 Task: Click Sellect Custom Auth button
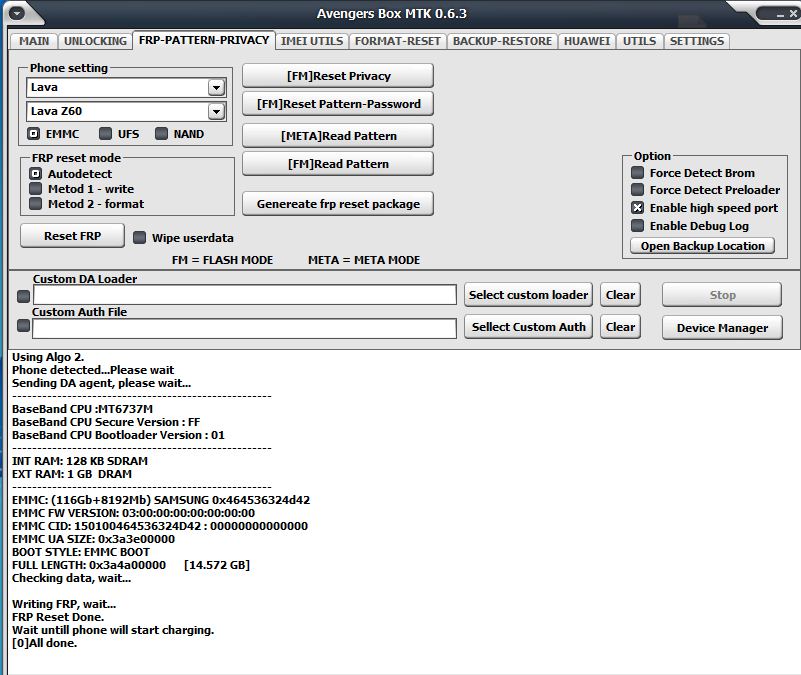pyautogui.click(x=528, y=327)
